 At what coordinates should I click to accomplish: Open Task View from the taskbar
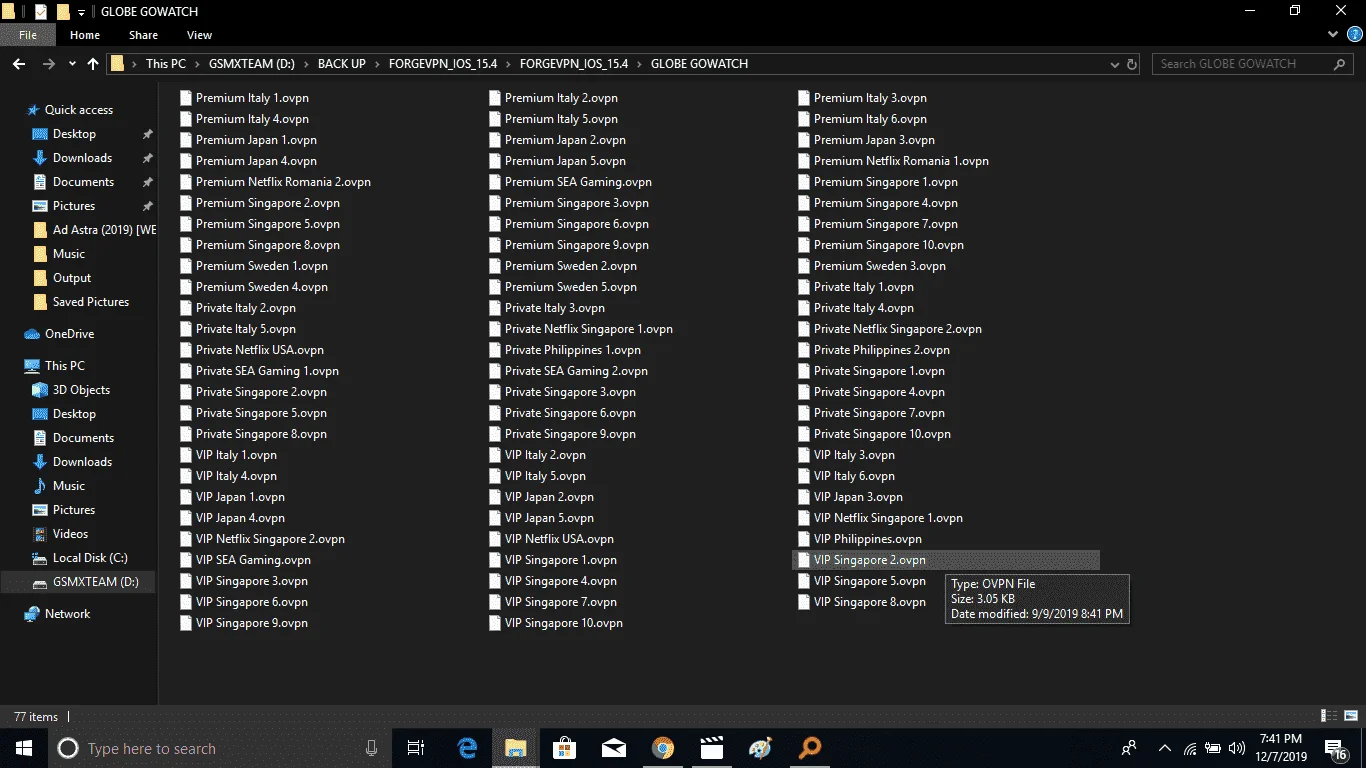point(416,748)
